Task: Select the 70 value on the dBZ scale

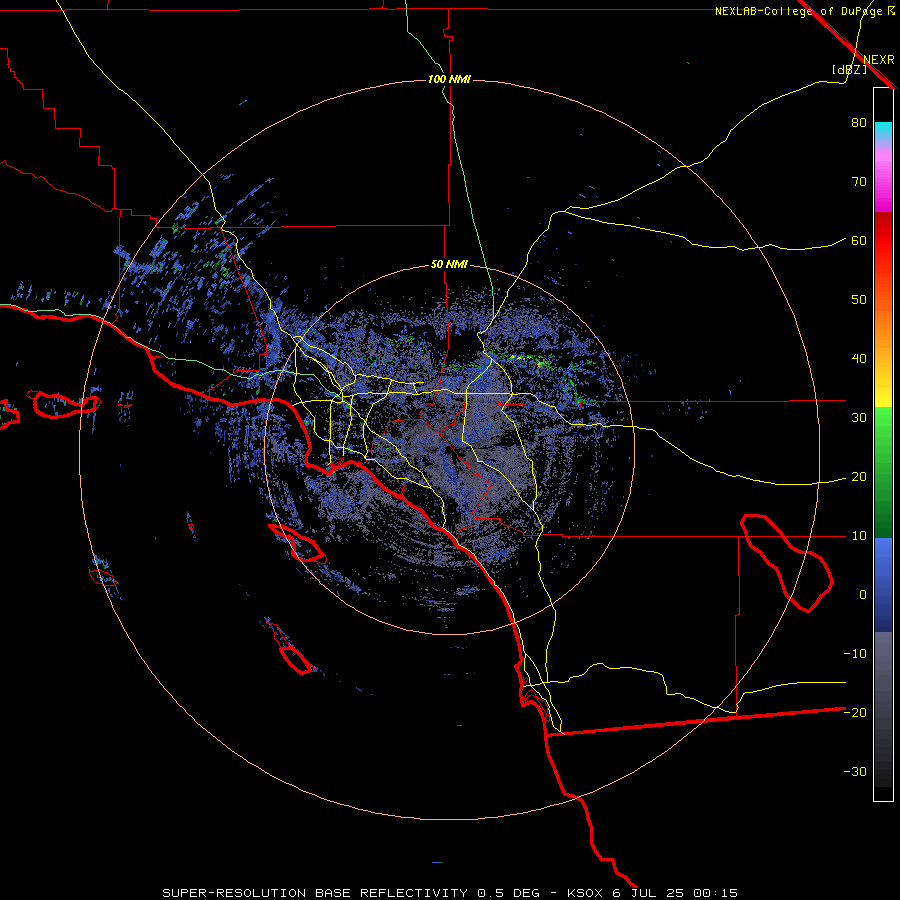Action: 859,182
